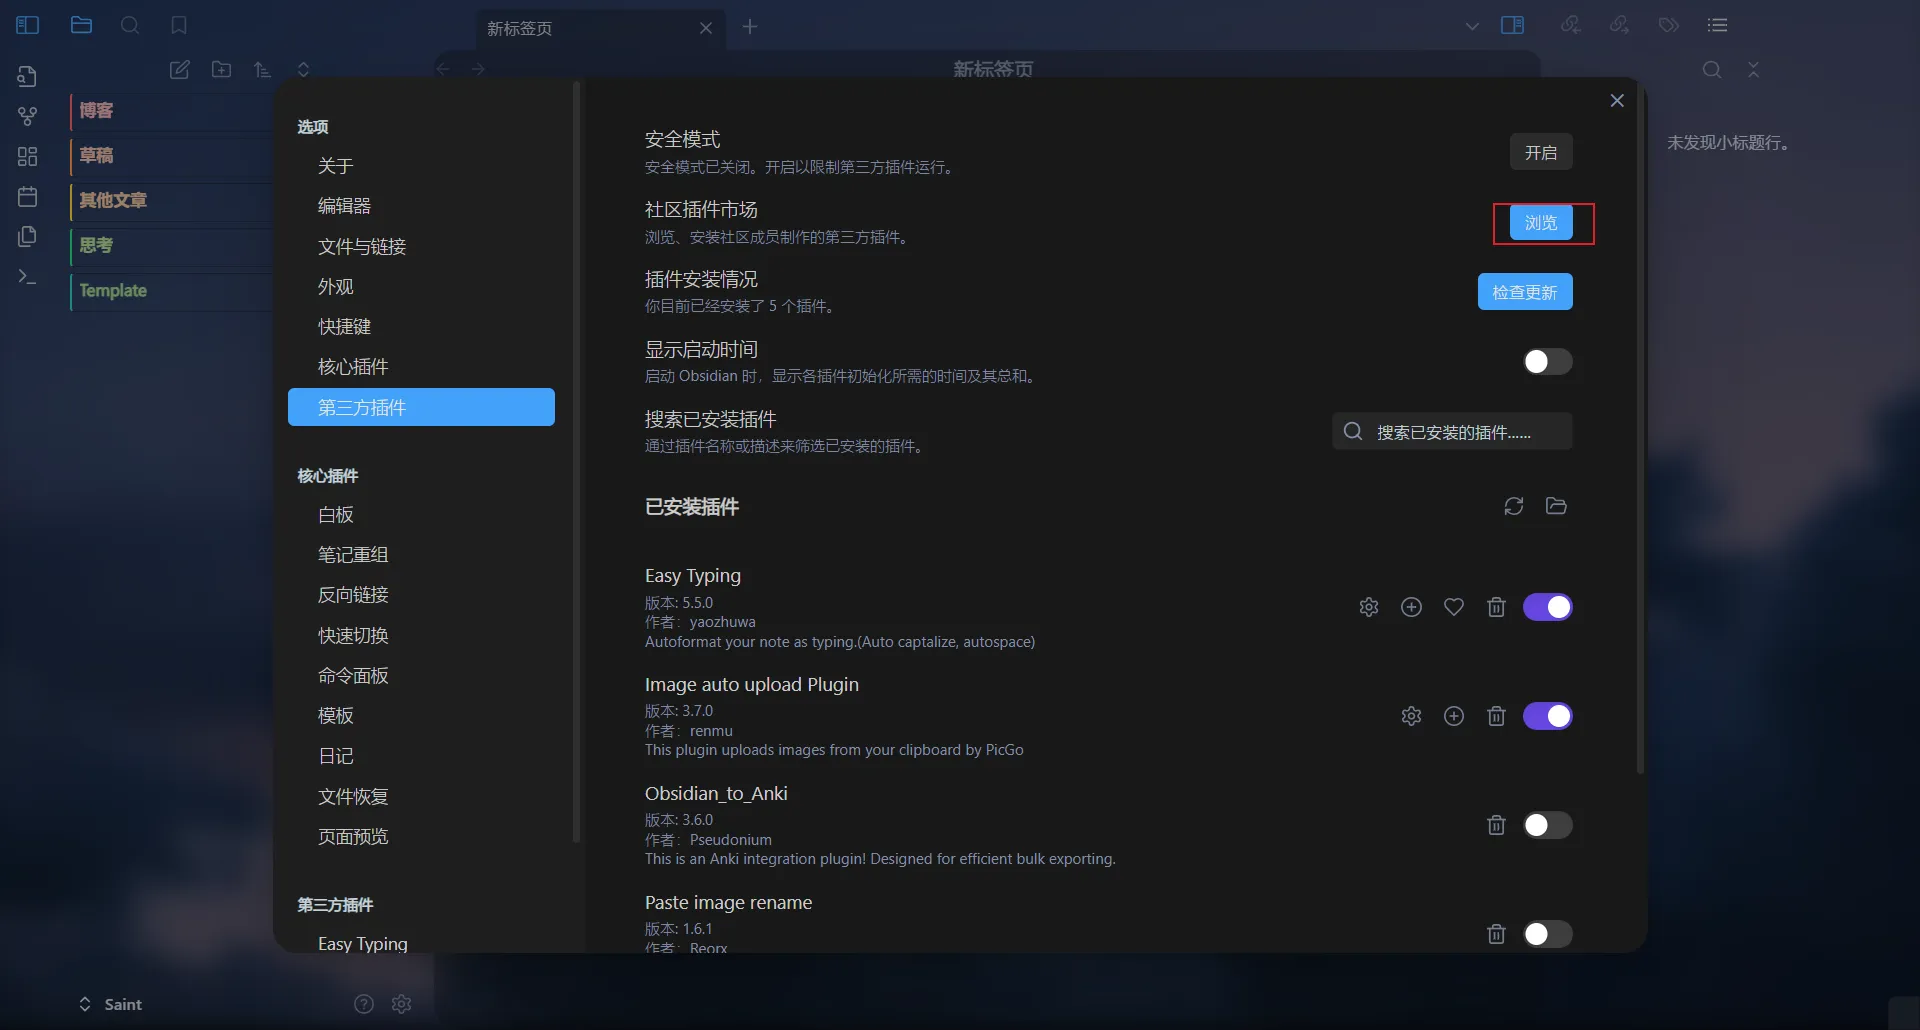This screenshot has width=1920, height=1030.
Task: Expand the 博客 folder
Action: coord(172,111)
